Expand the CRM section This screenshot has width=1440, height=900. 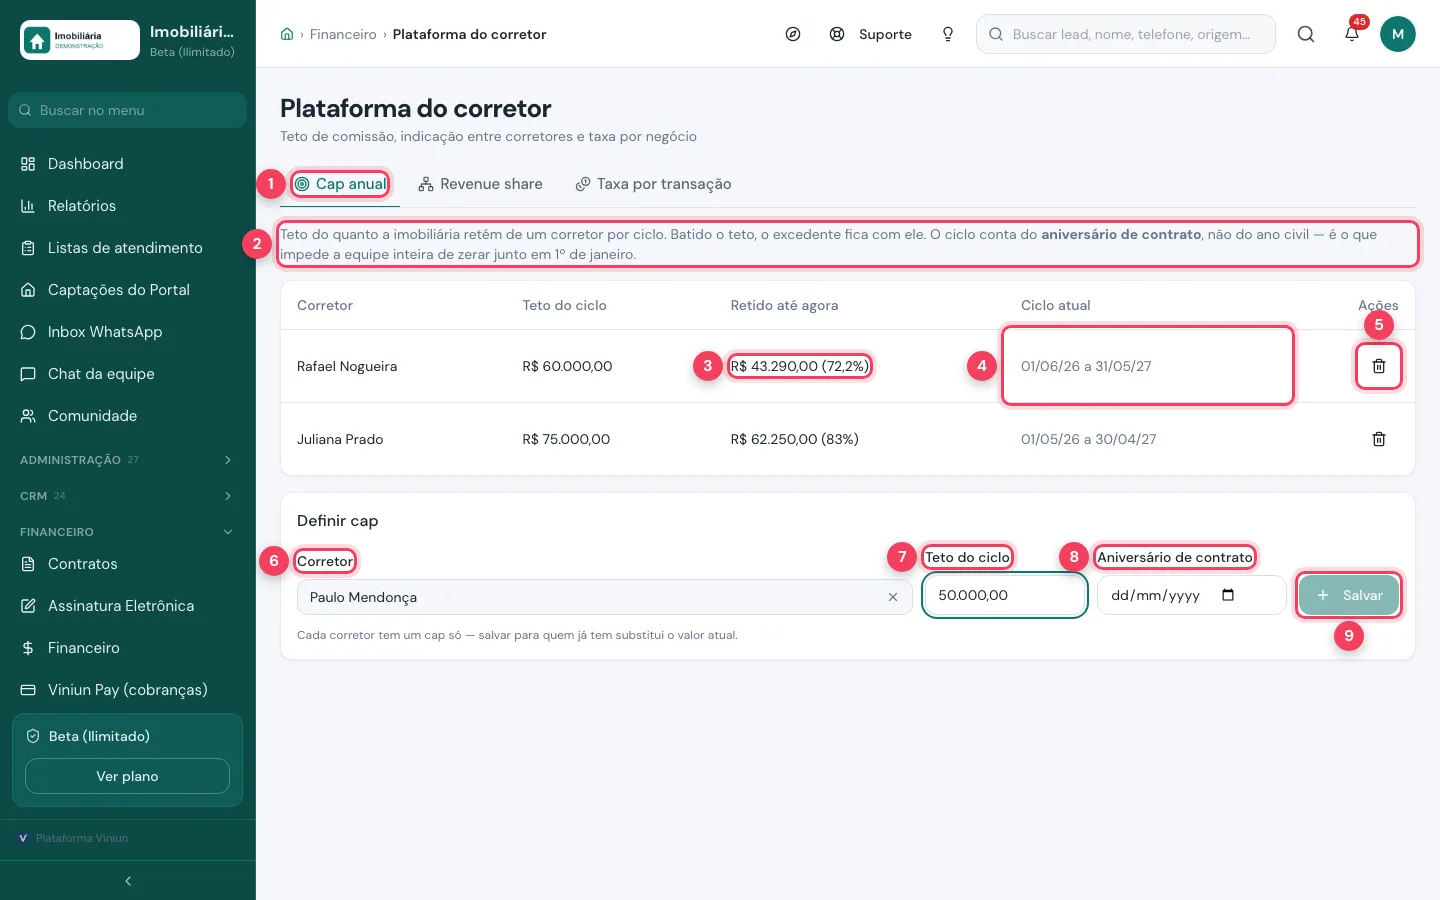[128, 496]
